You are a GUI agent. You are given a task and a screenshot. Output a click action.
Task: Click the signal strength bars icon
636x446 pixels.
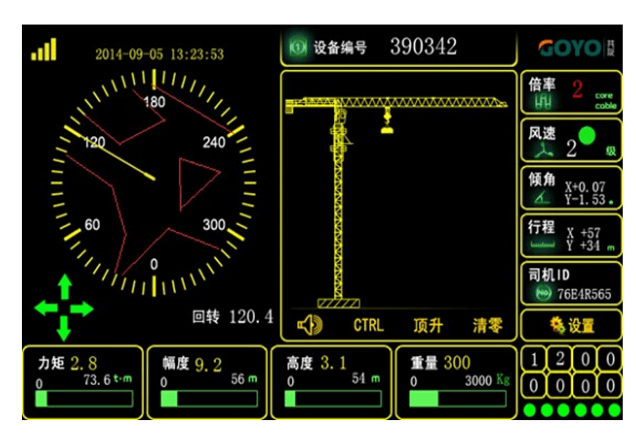point(44,49)
